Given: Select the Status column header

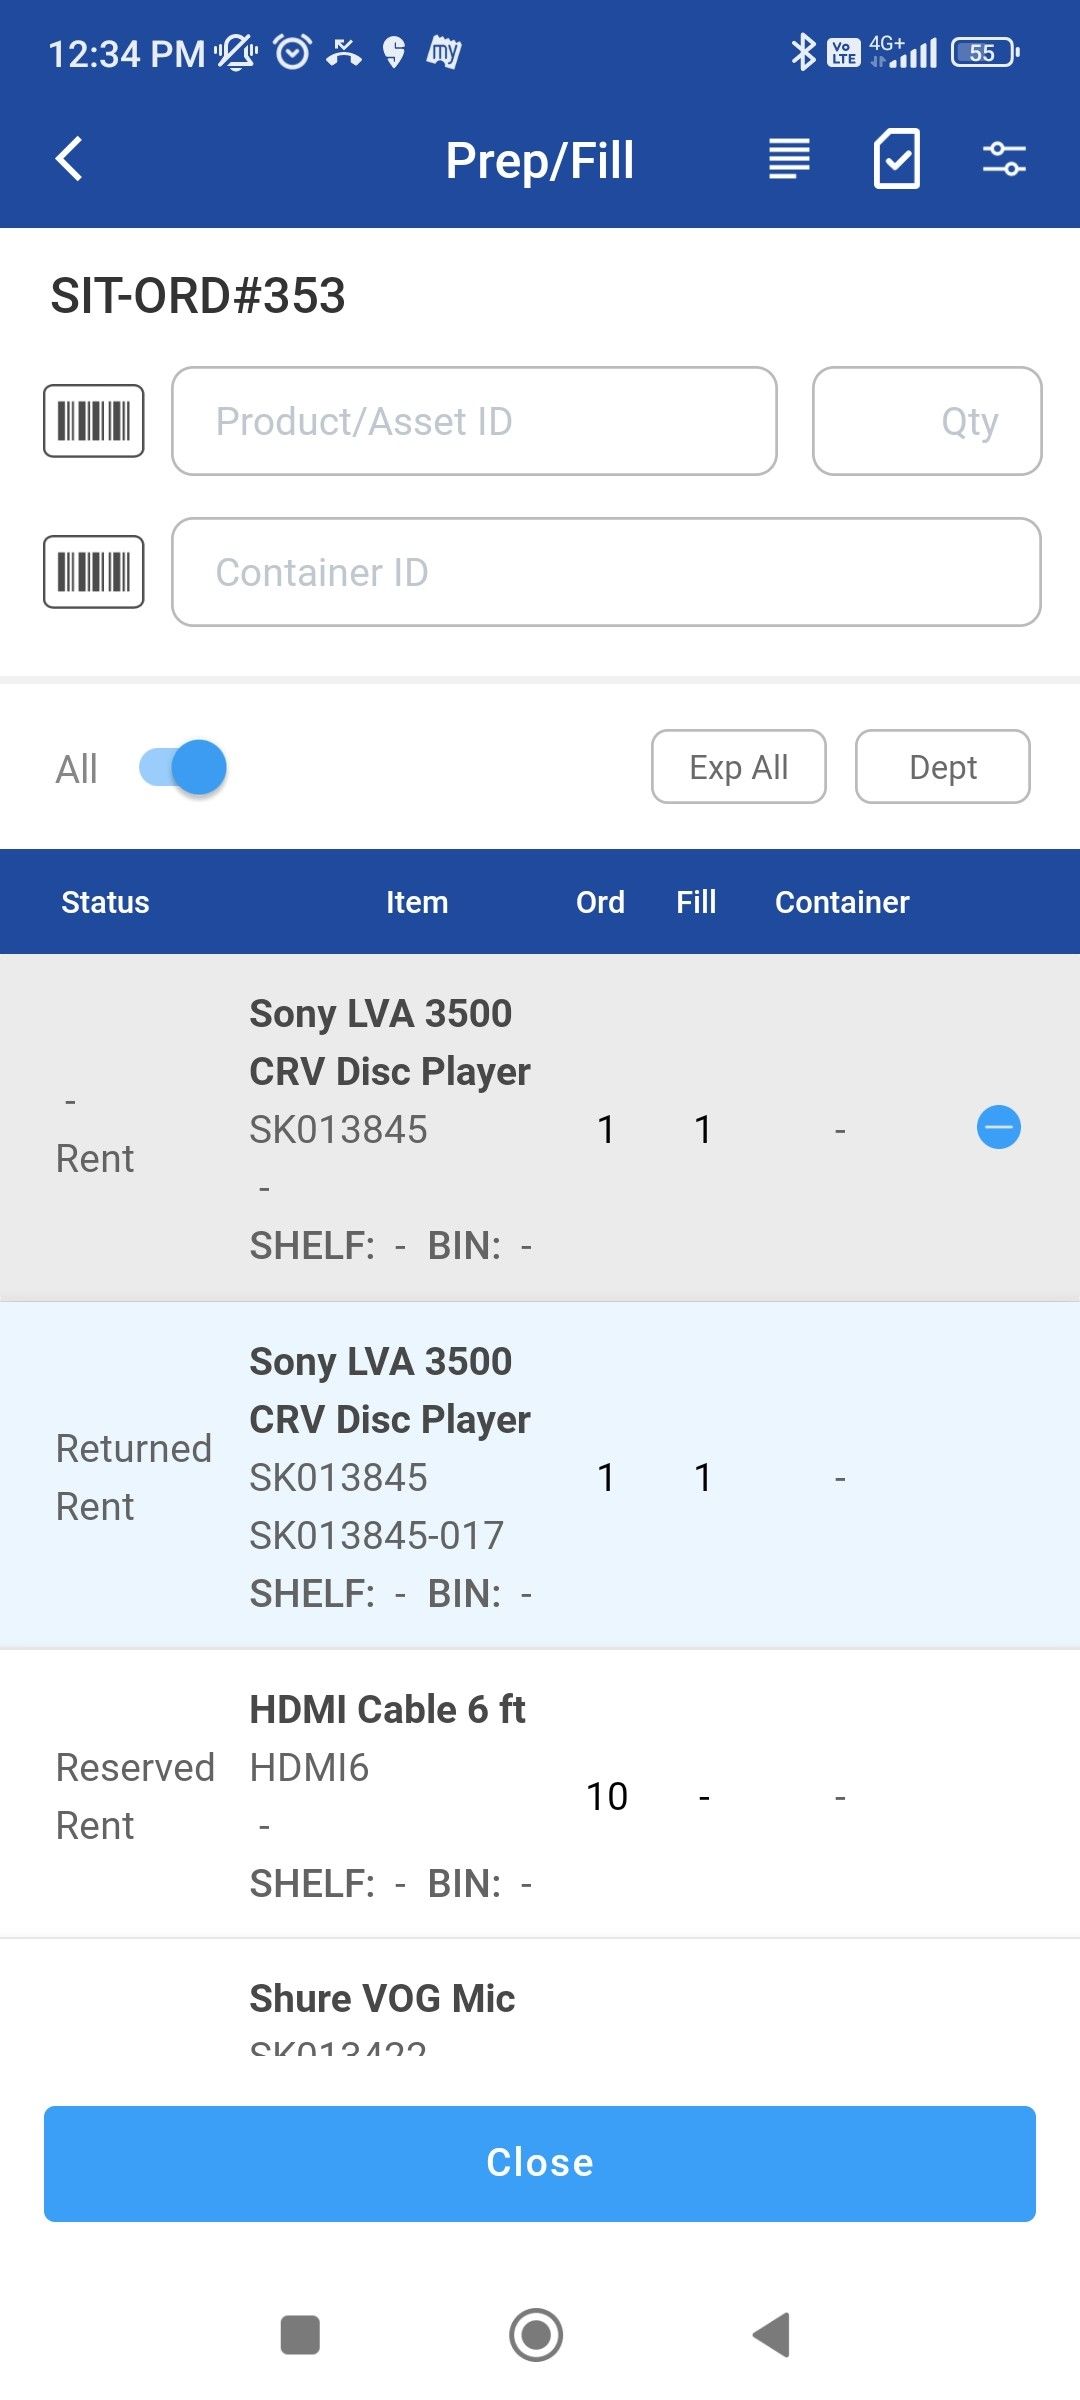Looking at the screenshot, I should 105,902.
